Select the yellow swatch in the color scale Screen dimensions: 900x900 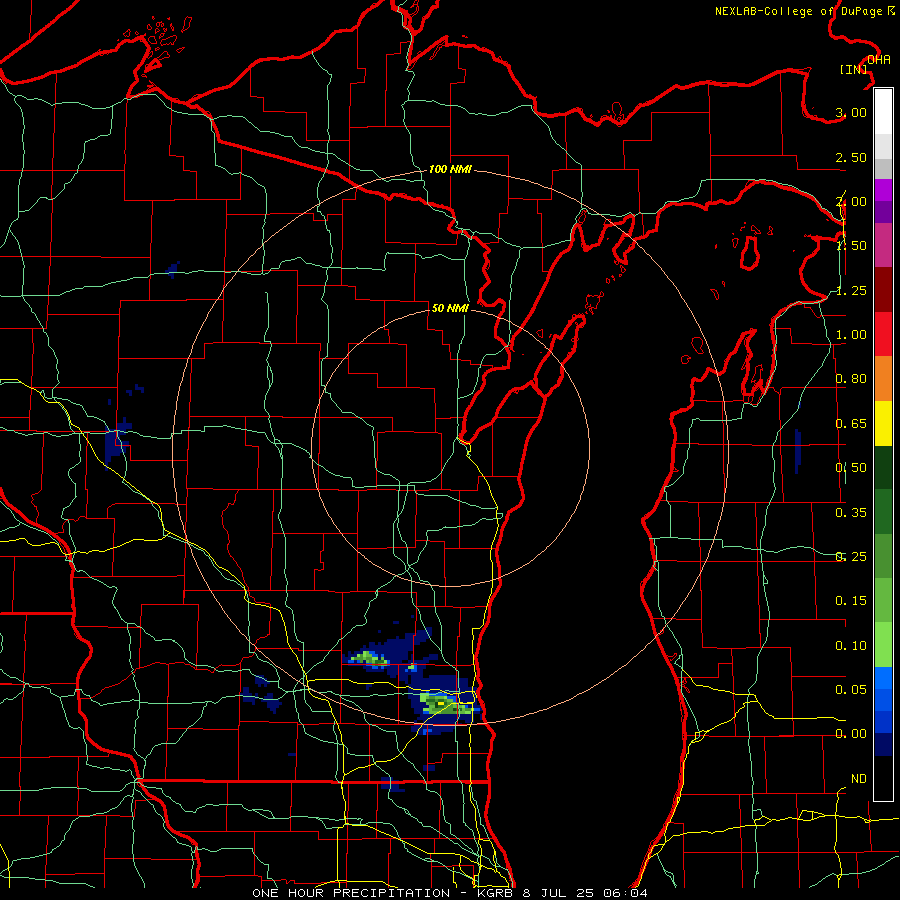point(883,423)
